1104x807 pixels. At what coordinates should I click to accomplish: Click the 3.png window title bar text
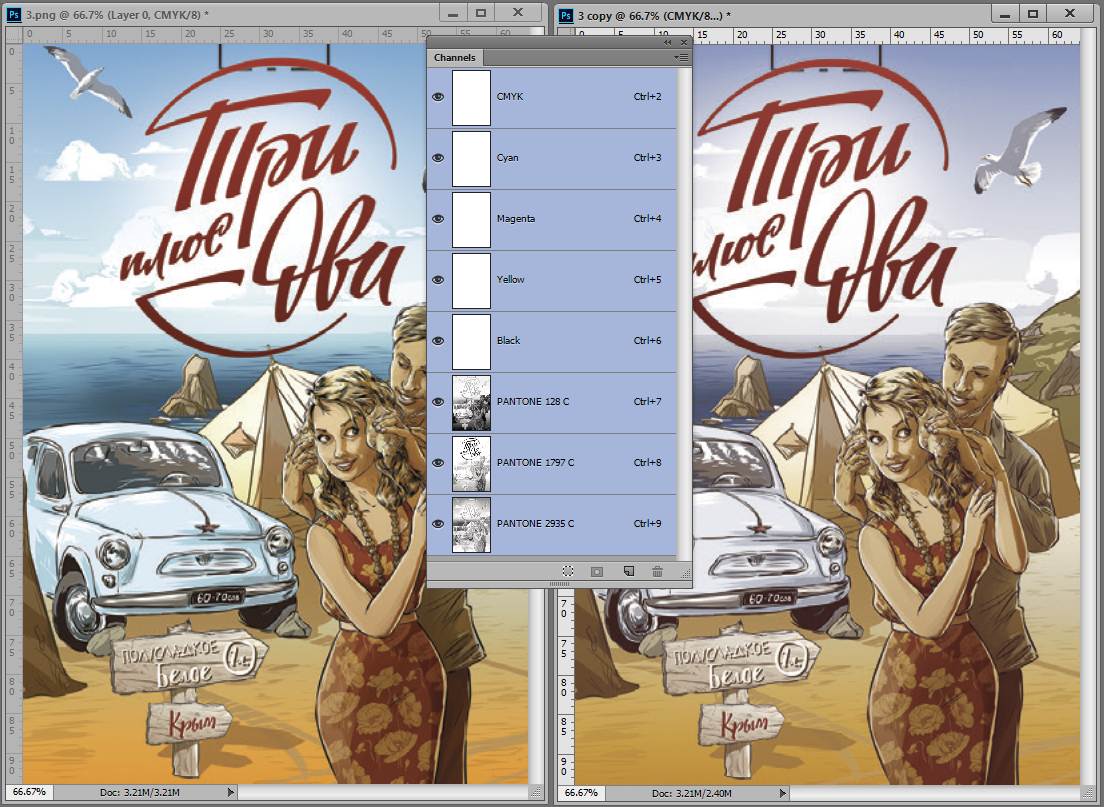point(117,14)
